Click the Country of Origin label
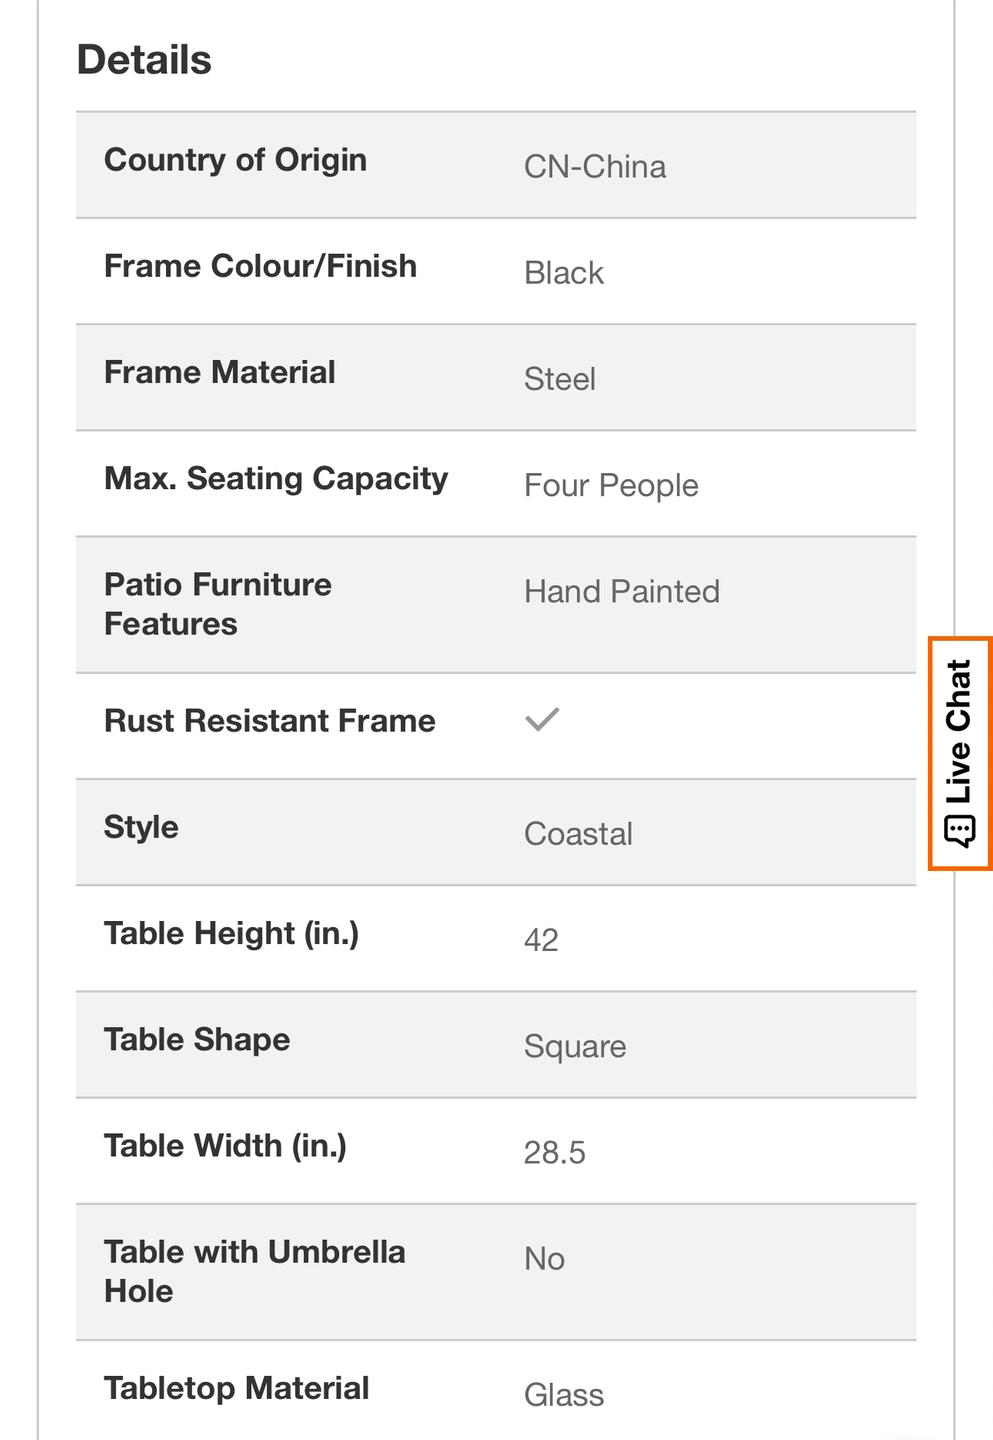Viewport: 993px width, 1440px height. 235,160
